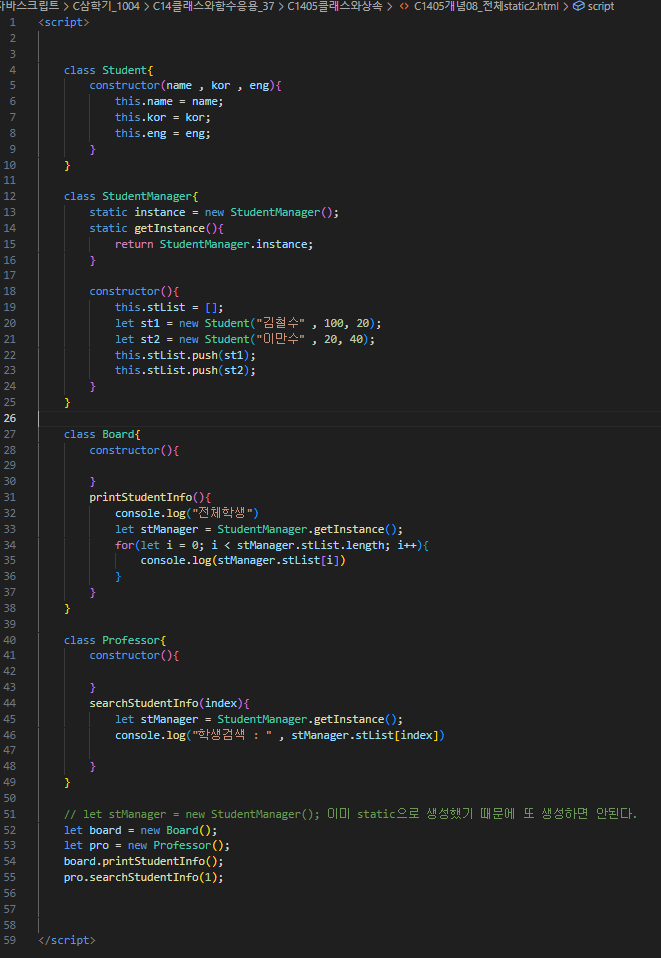Viewport: 661px width, 958px height.
Task: Click 'this.stList.push(st1);' statement
Action: [x=185, y=355]
